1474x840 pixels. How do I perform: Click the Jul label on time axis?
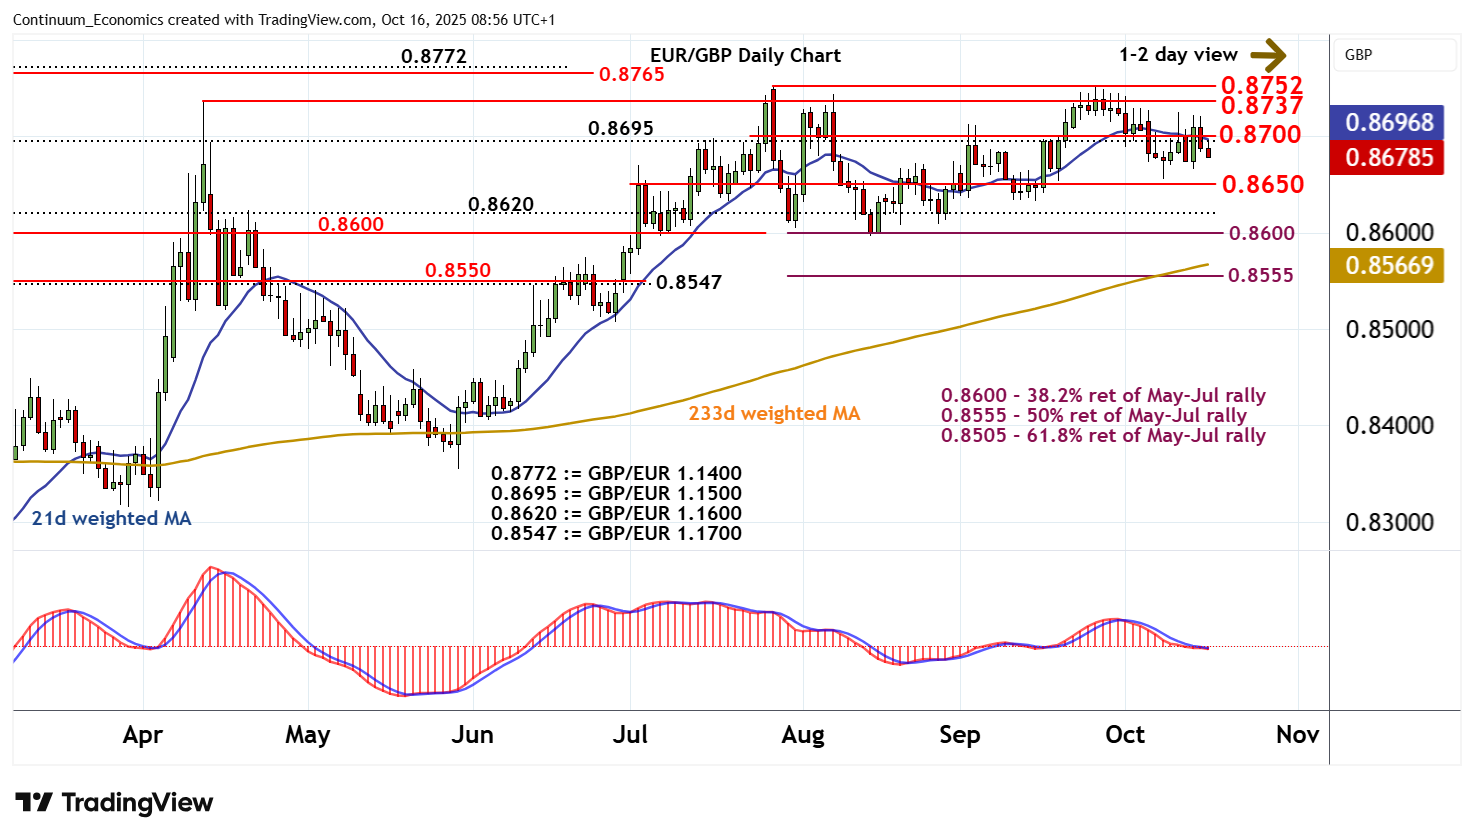(x=630, y=735)
